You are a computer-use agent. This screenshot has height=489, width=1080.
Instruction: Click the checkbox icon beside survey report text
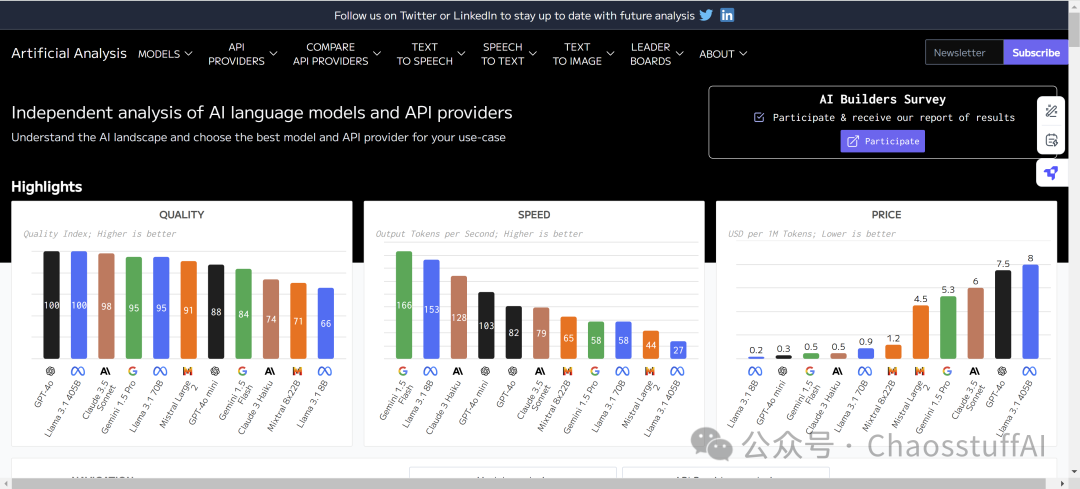[759, 118]
